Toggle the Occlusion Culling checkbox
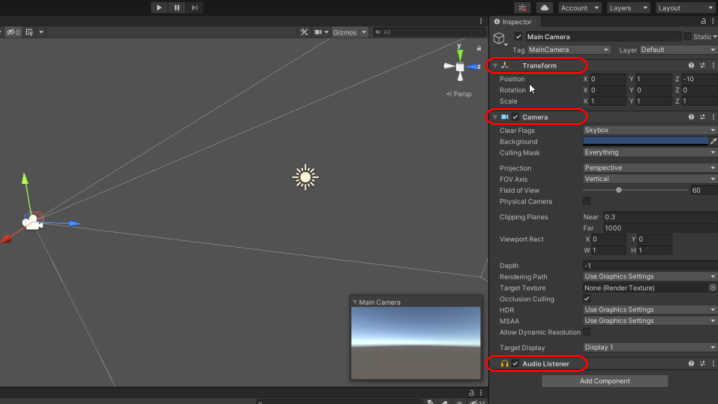The image size is (718, 404). [x=587, y=299]
